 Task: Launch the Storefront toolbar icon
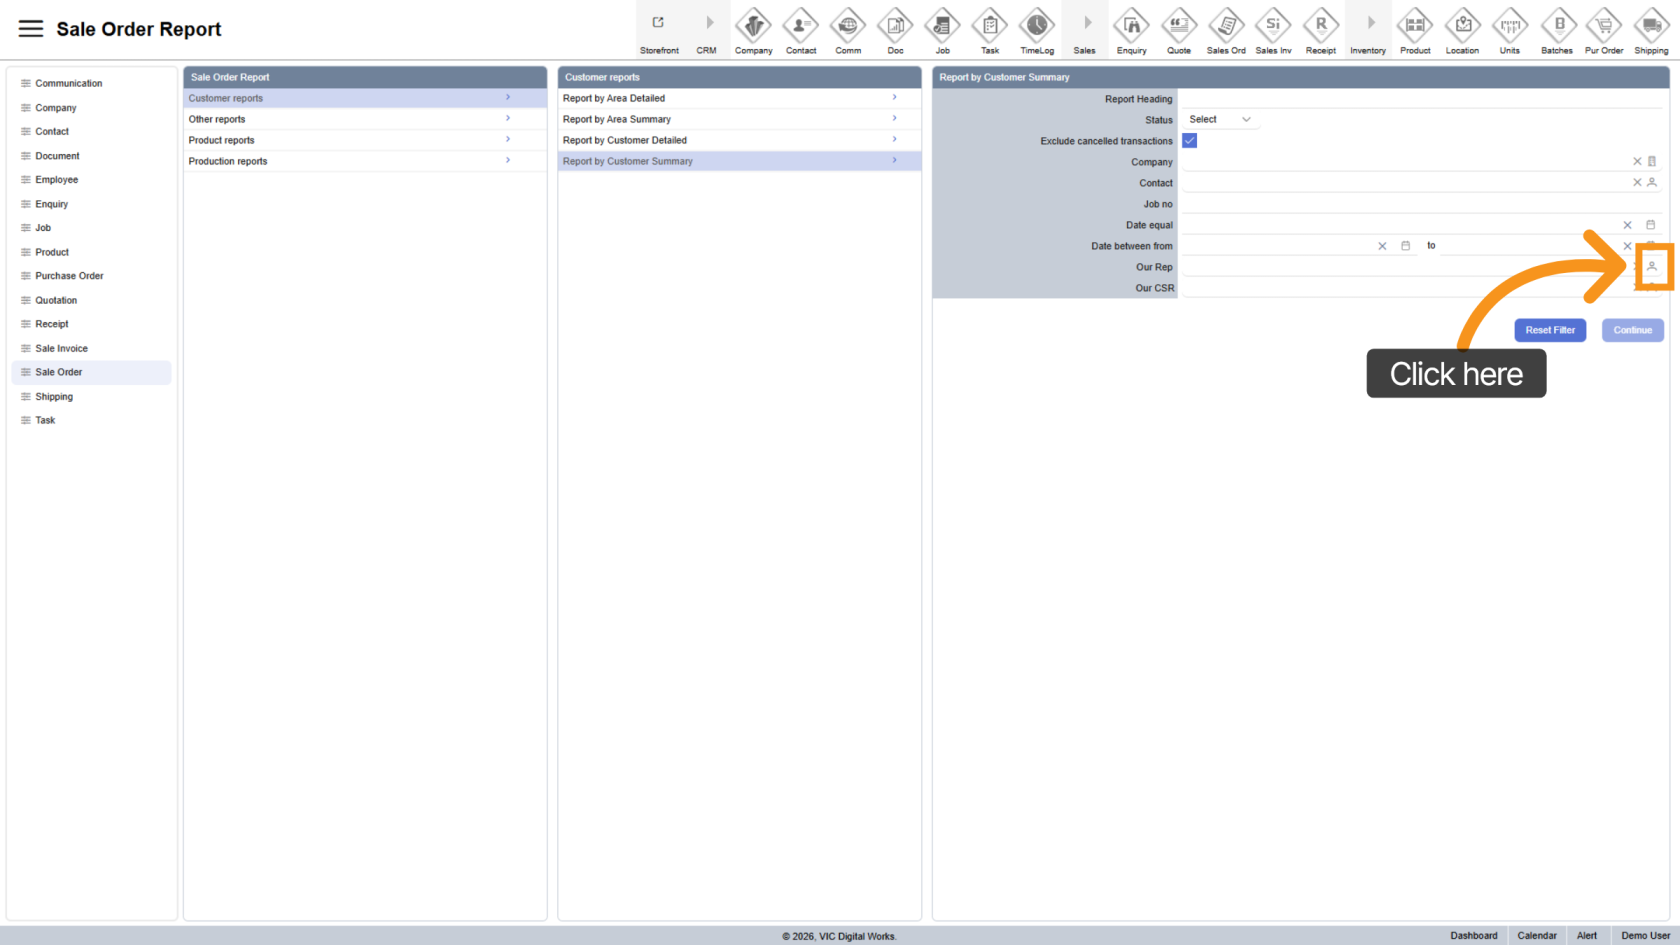(x=659, y=30)
